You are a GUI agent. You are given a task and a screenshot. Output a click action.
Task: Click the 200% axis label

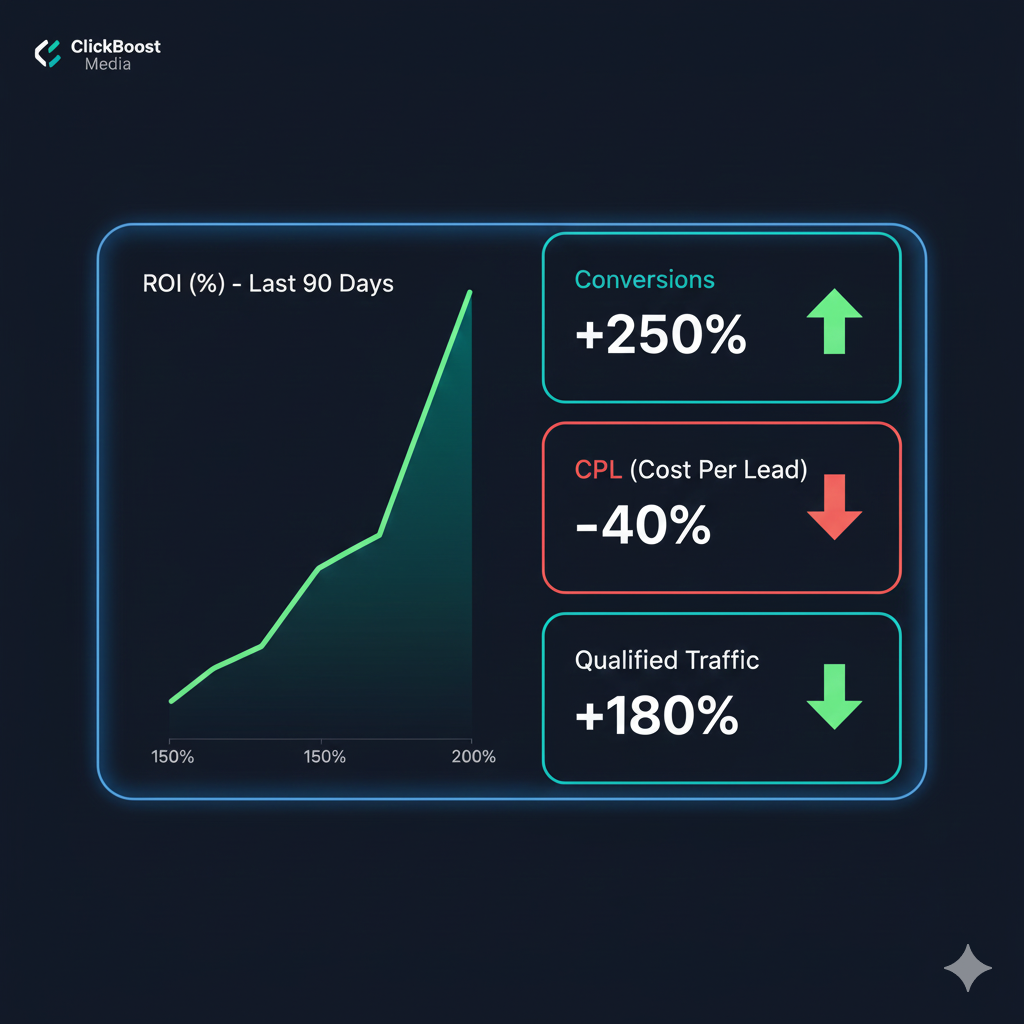tap(473, 757)
